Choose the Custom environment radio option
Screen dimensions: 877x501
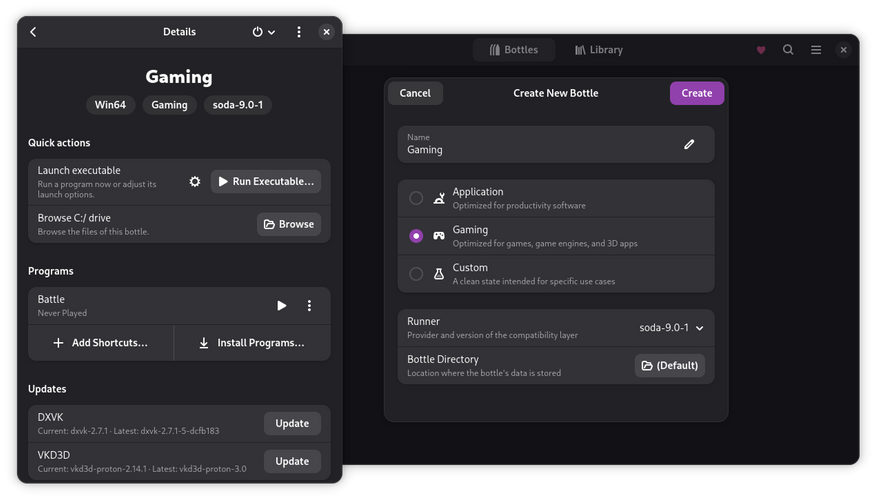416,274
